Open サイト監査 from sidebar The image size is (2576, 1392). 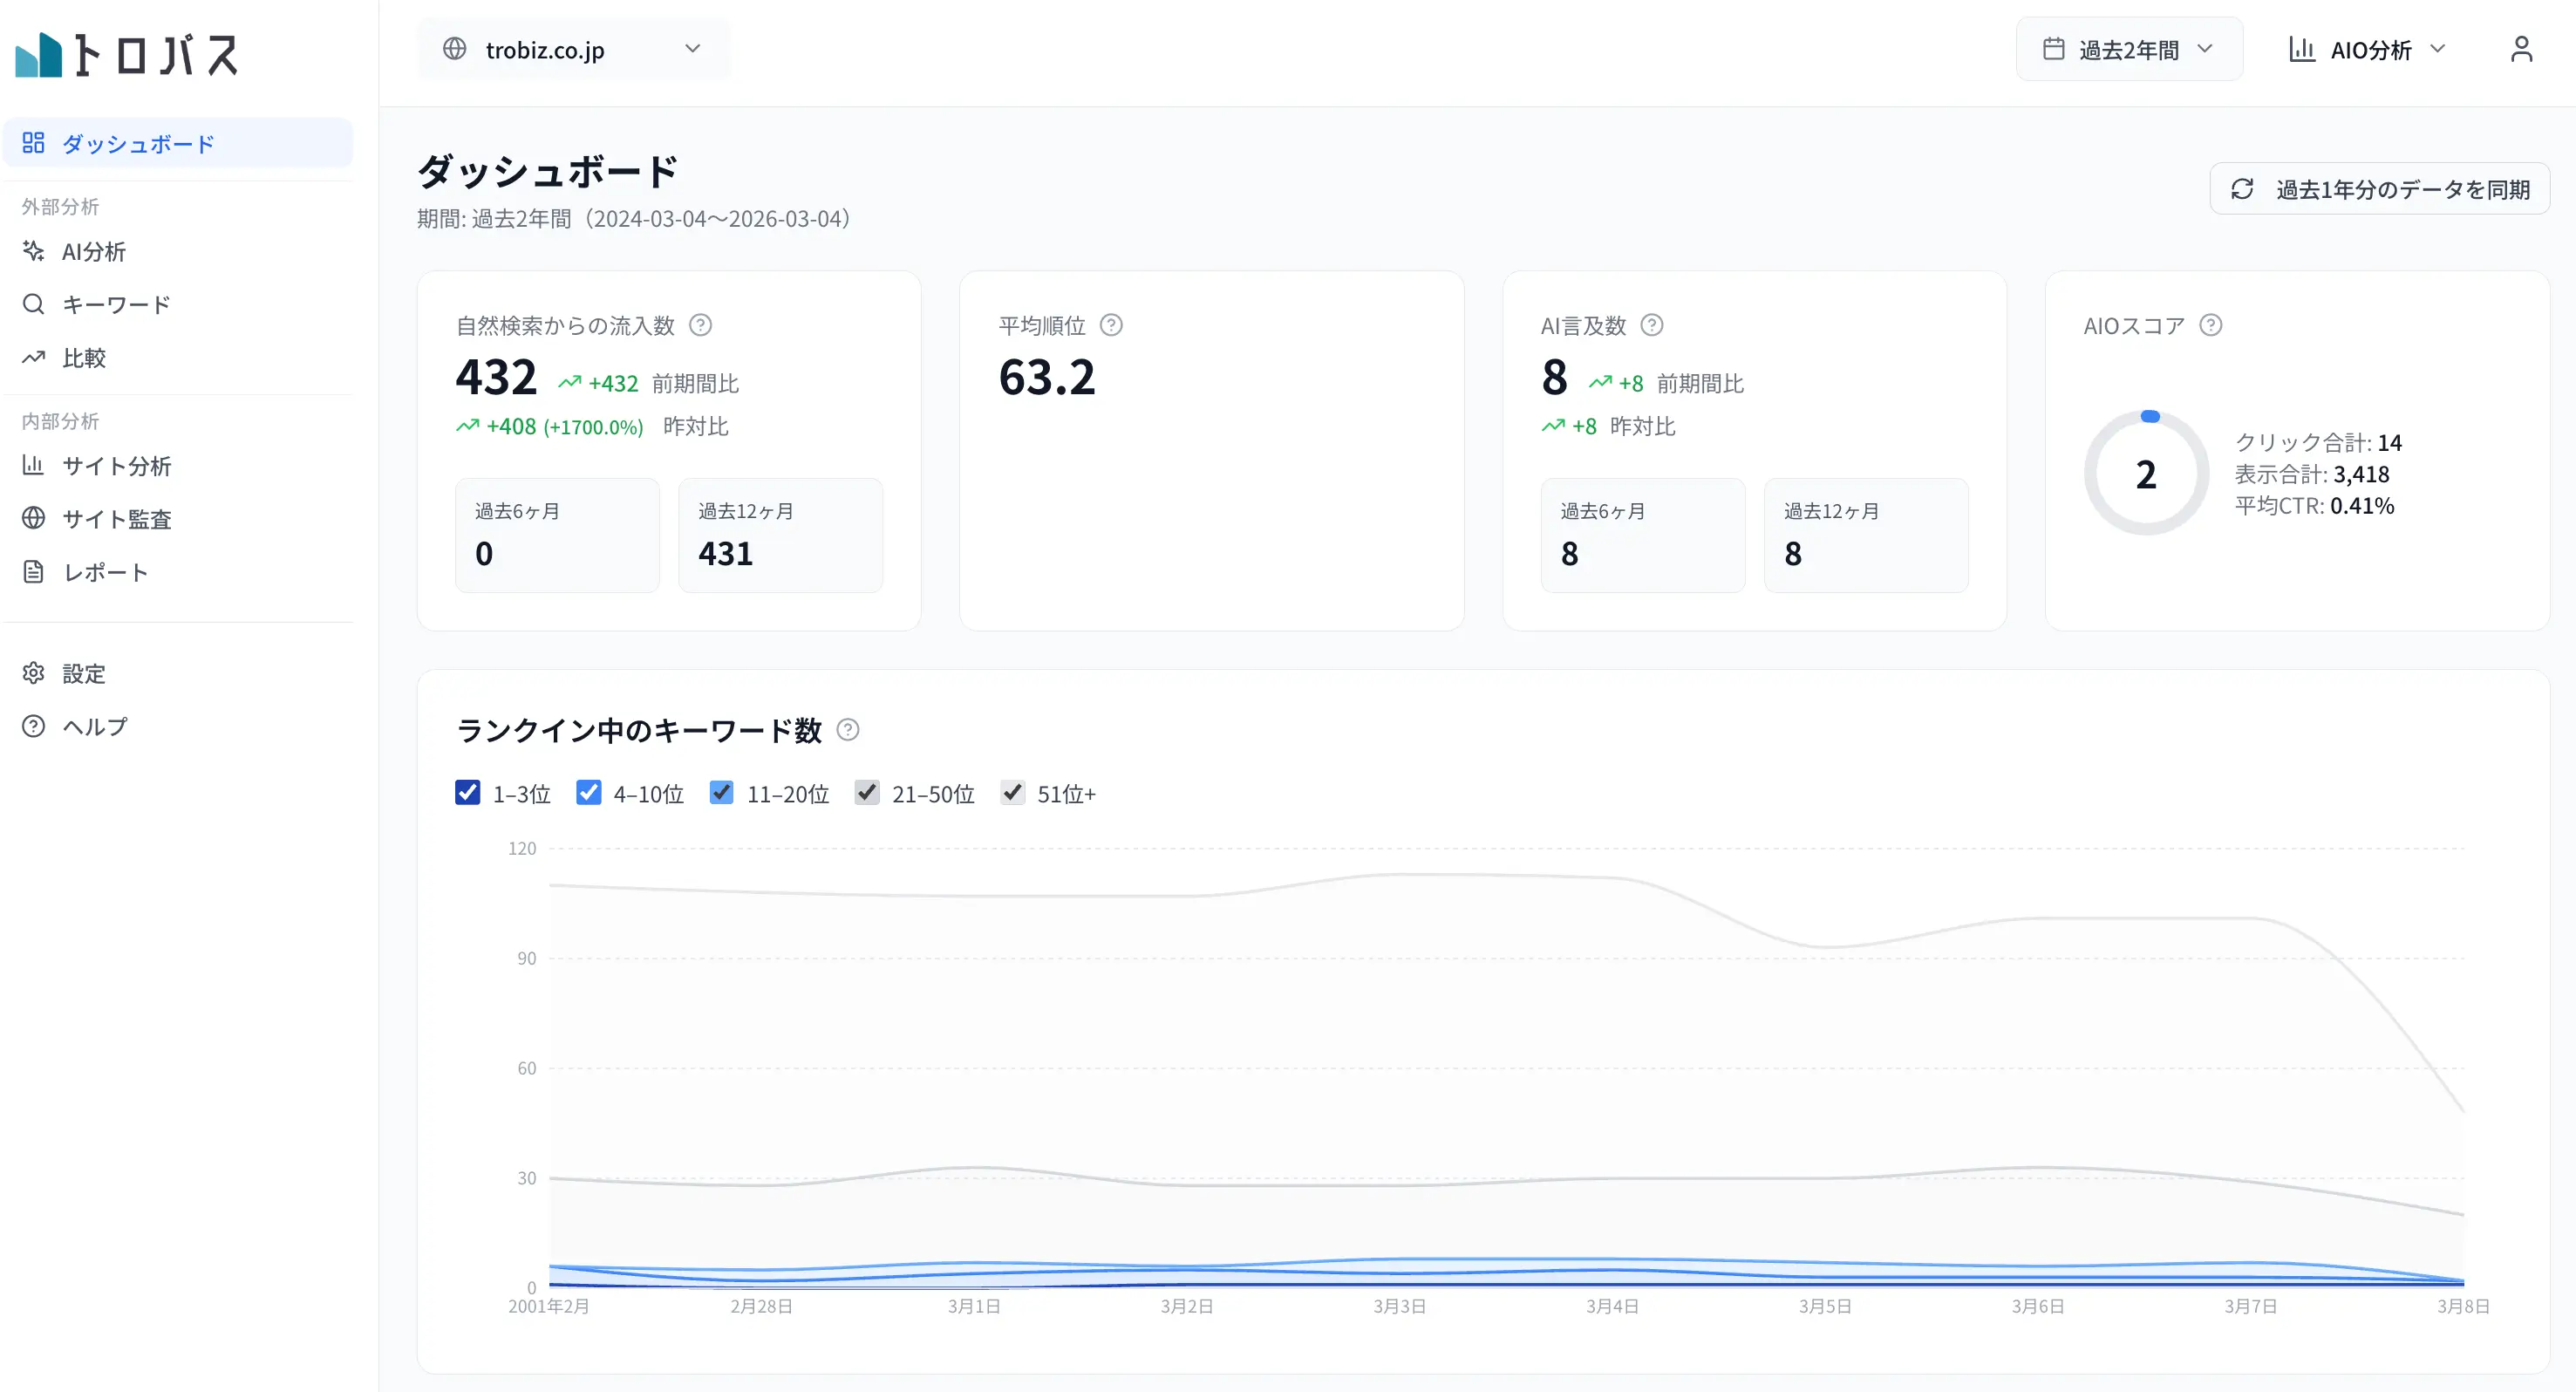pos(116,519)
